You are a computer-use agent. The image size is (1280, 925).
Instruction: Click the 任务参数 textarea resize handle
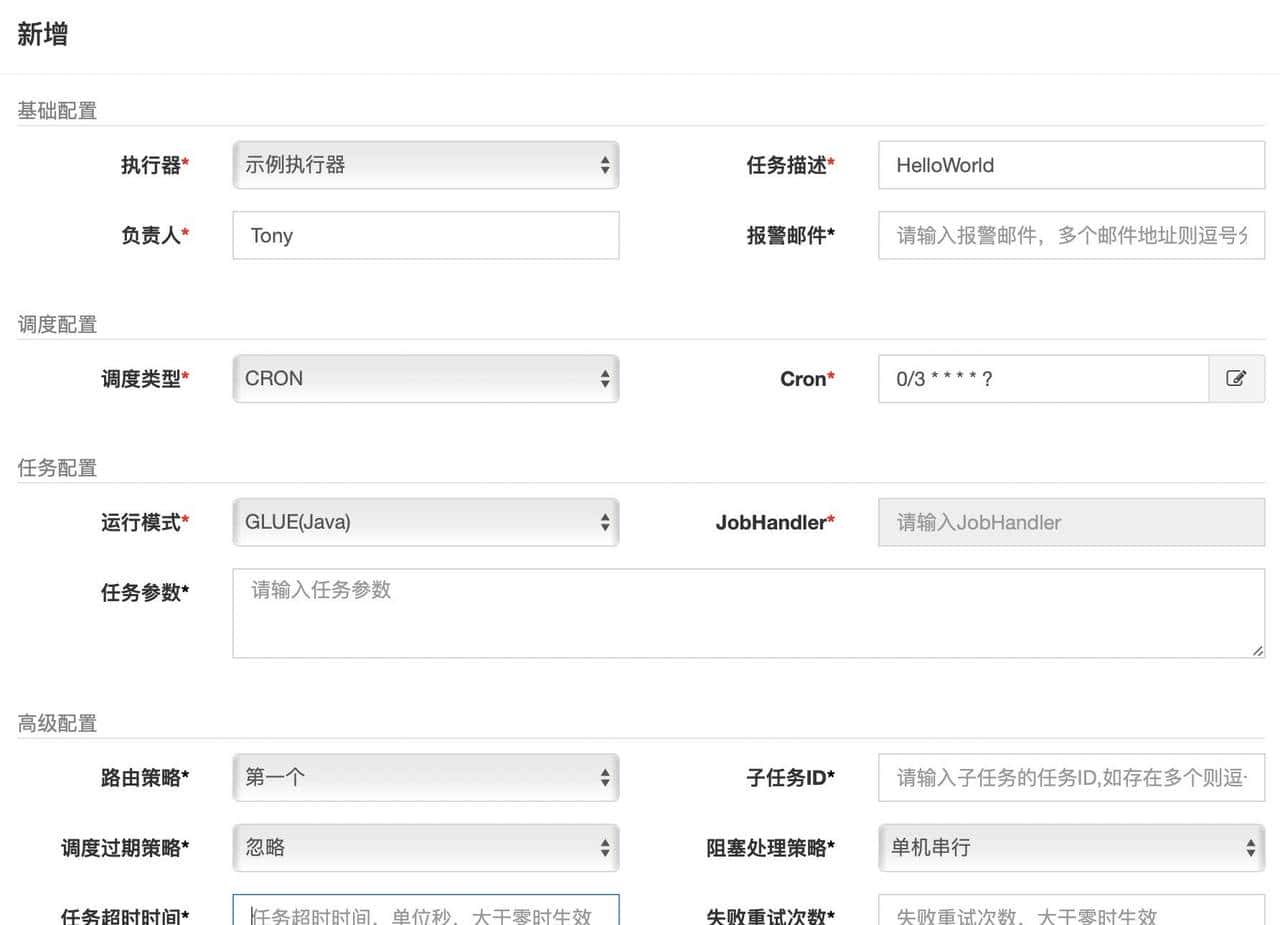1256,650
